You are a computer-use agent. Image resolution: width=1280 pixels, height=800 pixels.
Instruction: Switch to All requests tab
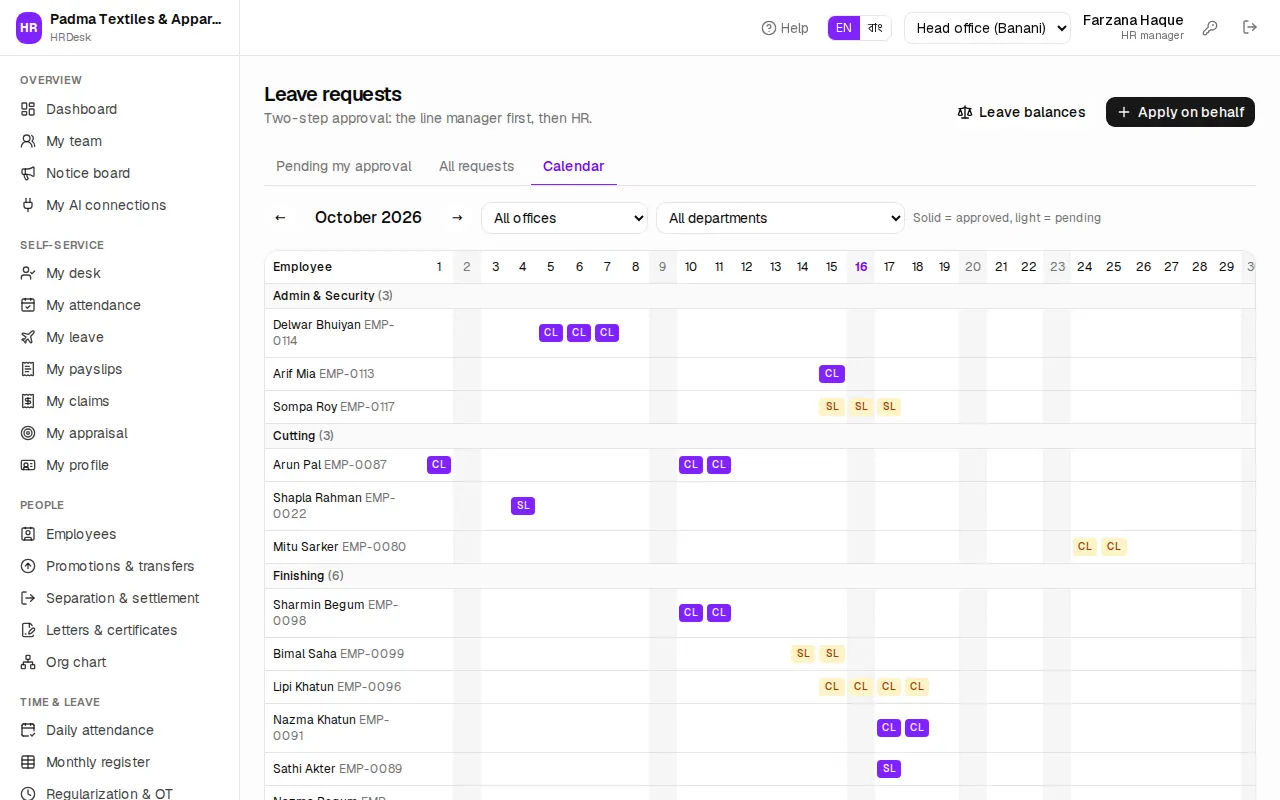[477, 166]
